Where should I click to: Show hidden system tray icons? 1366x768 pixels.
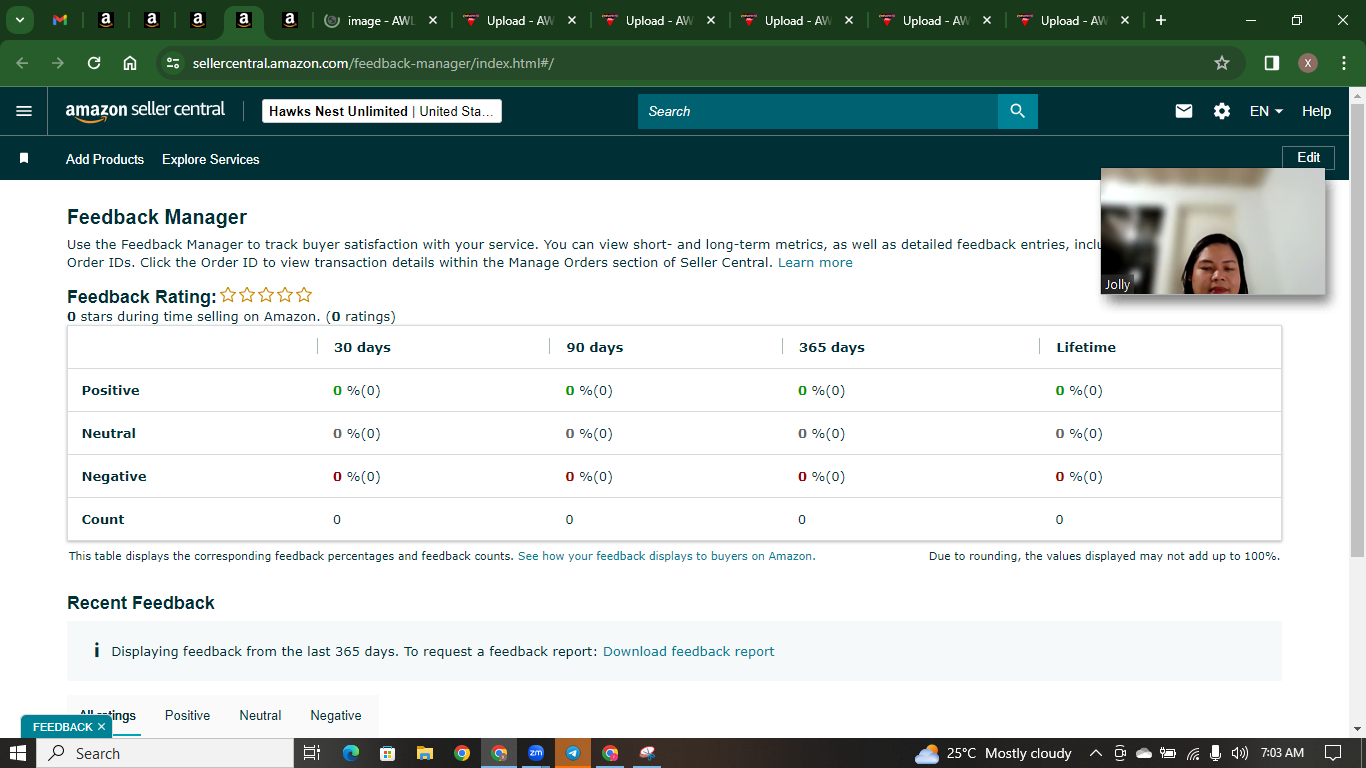tap(1096, 753)
